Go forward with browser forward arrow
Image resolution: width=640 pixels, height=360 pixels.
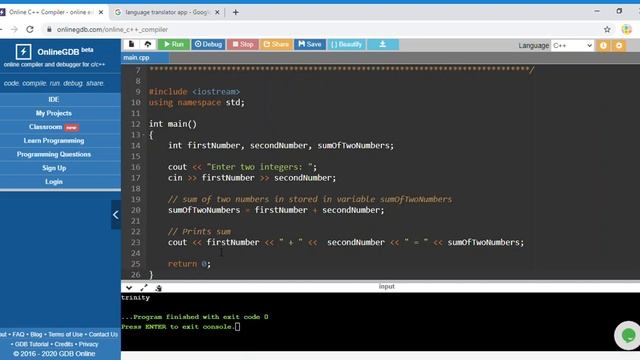[14, 29]
